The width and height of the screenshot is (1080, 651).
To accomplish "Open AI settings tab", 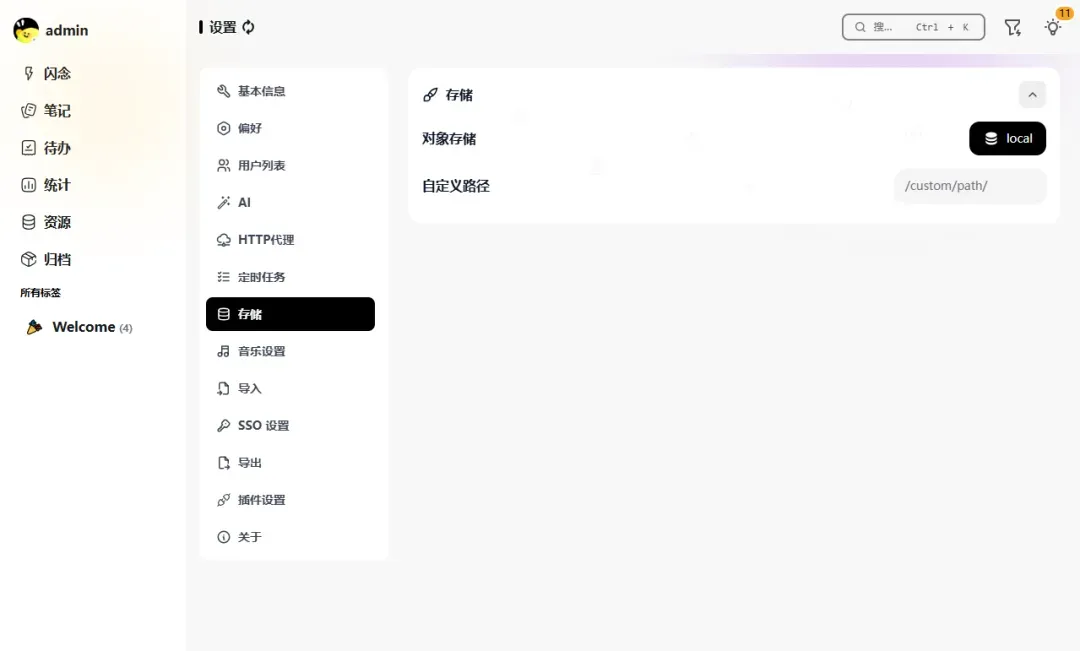I will coord(290,203).
